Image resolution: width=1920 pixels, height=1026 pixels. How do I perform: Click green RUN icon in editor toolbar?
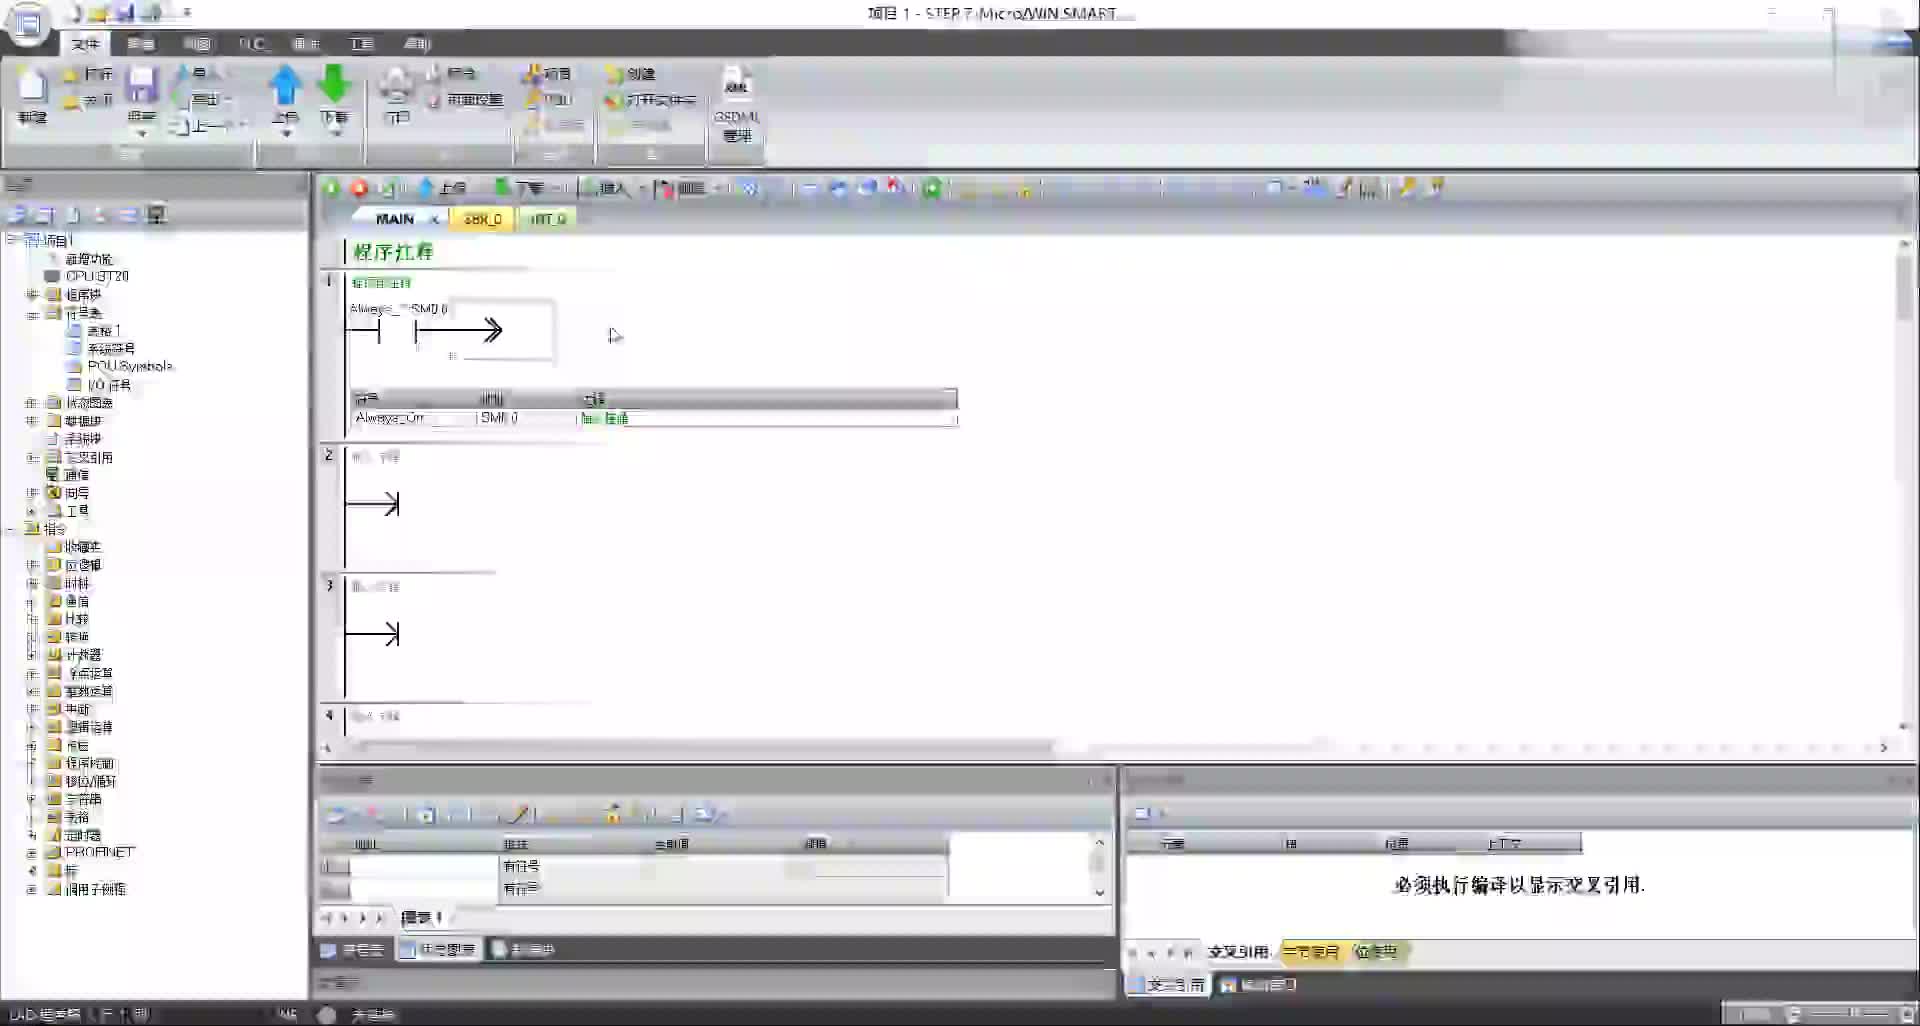click(331, 188)
